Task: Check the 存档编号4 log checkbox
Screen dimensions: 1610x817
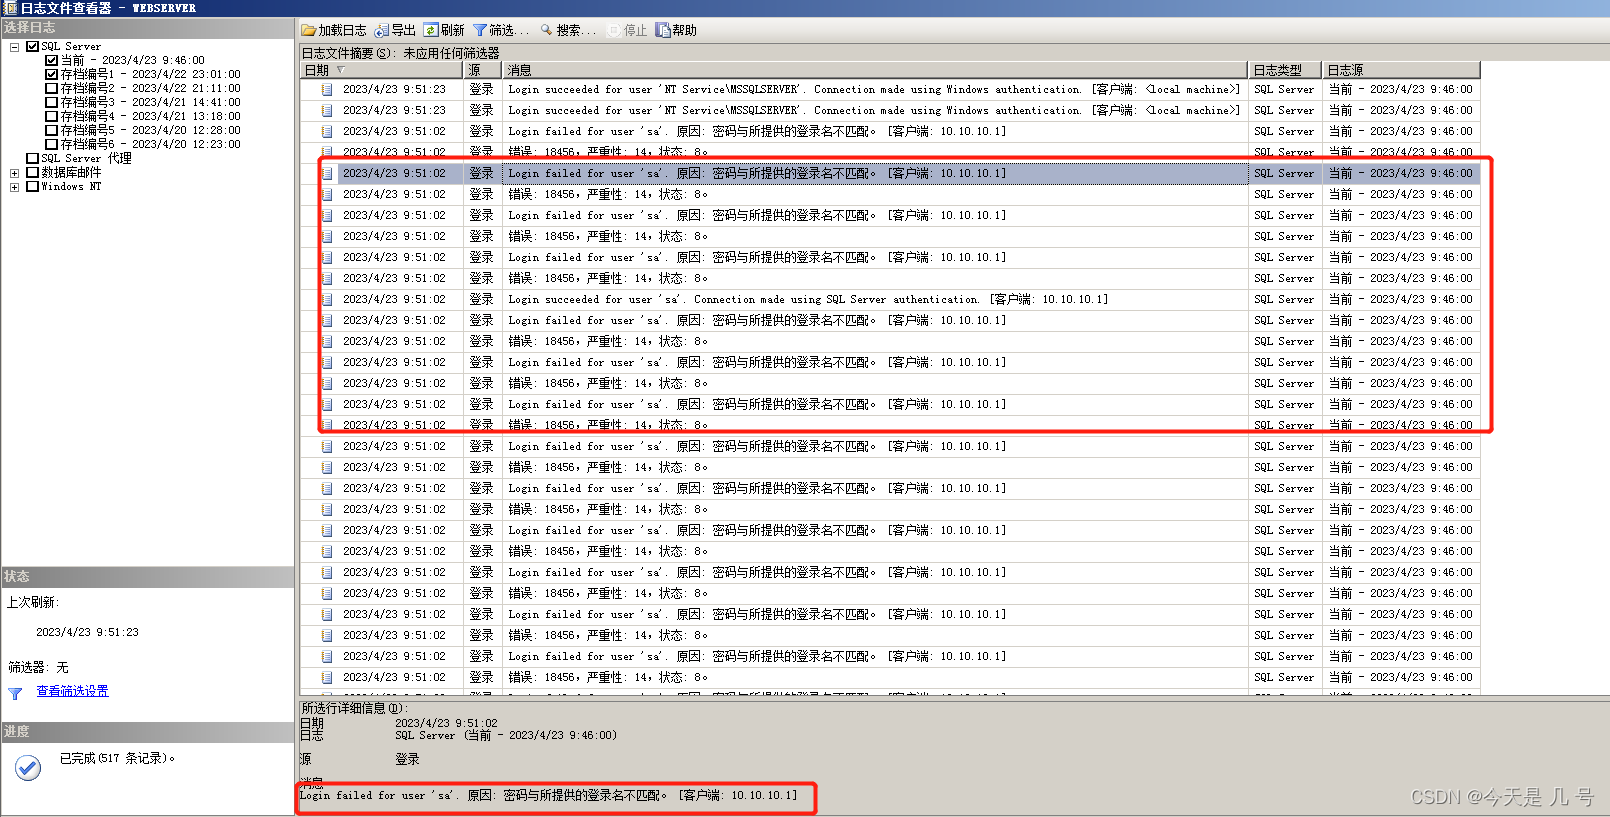Action: click(x=51, y=116)
